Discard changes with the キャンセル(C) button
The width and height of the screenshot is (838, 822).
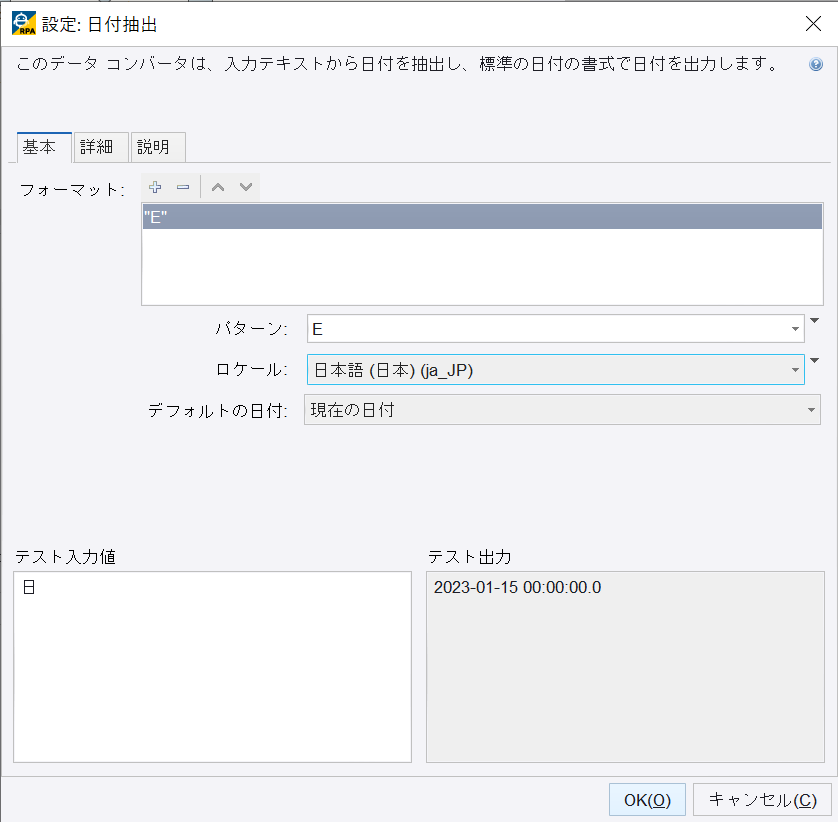763,800
